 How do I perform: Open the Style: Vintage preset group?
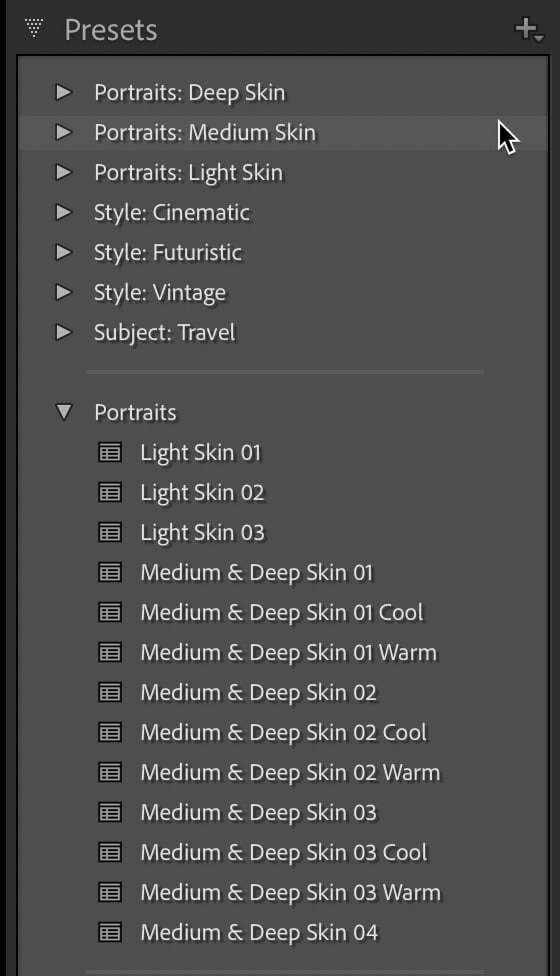click(160, 293)
